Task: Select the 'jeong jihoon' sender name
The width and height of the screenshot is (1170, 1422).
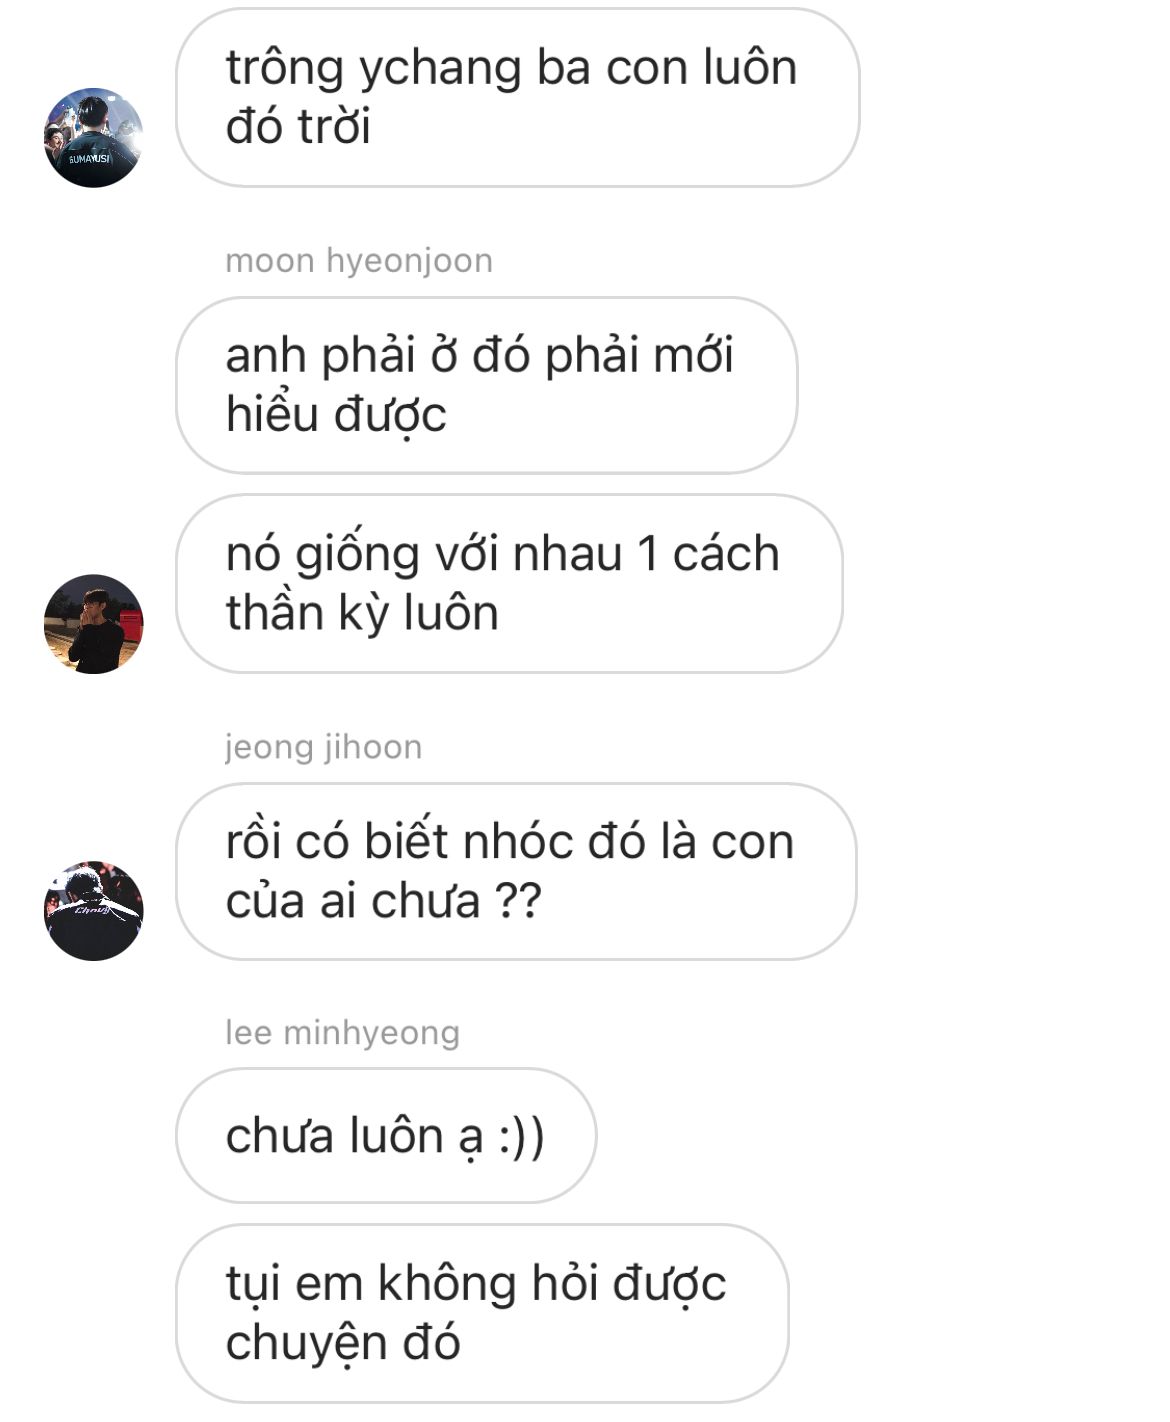Action: (323, 747)
